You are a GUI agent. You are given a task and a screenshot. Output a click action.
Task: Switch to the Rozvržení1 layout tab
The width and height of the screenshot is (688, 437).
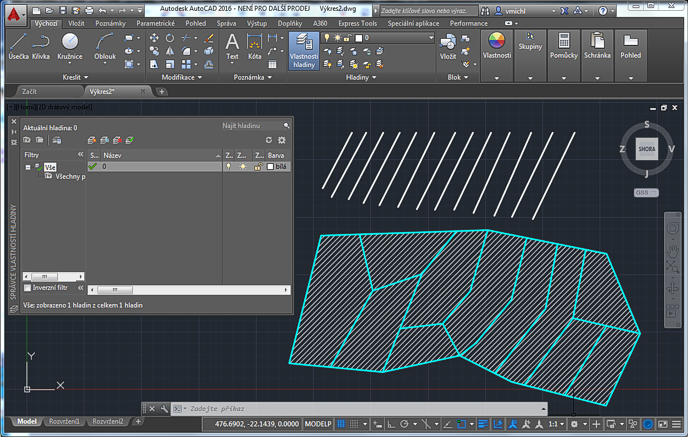64,421
